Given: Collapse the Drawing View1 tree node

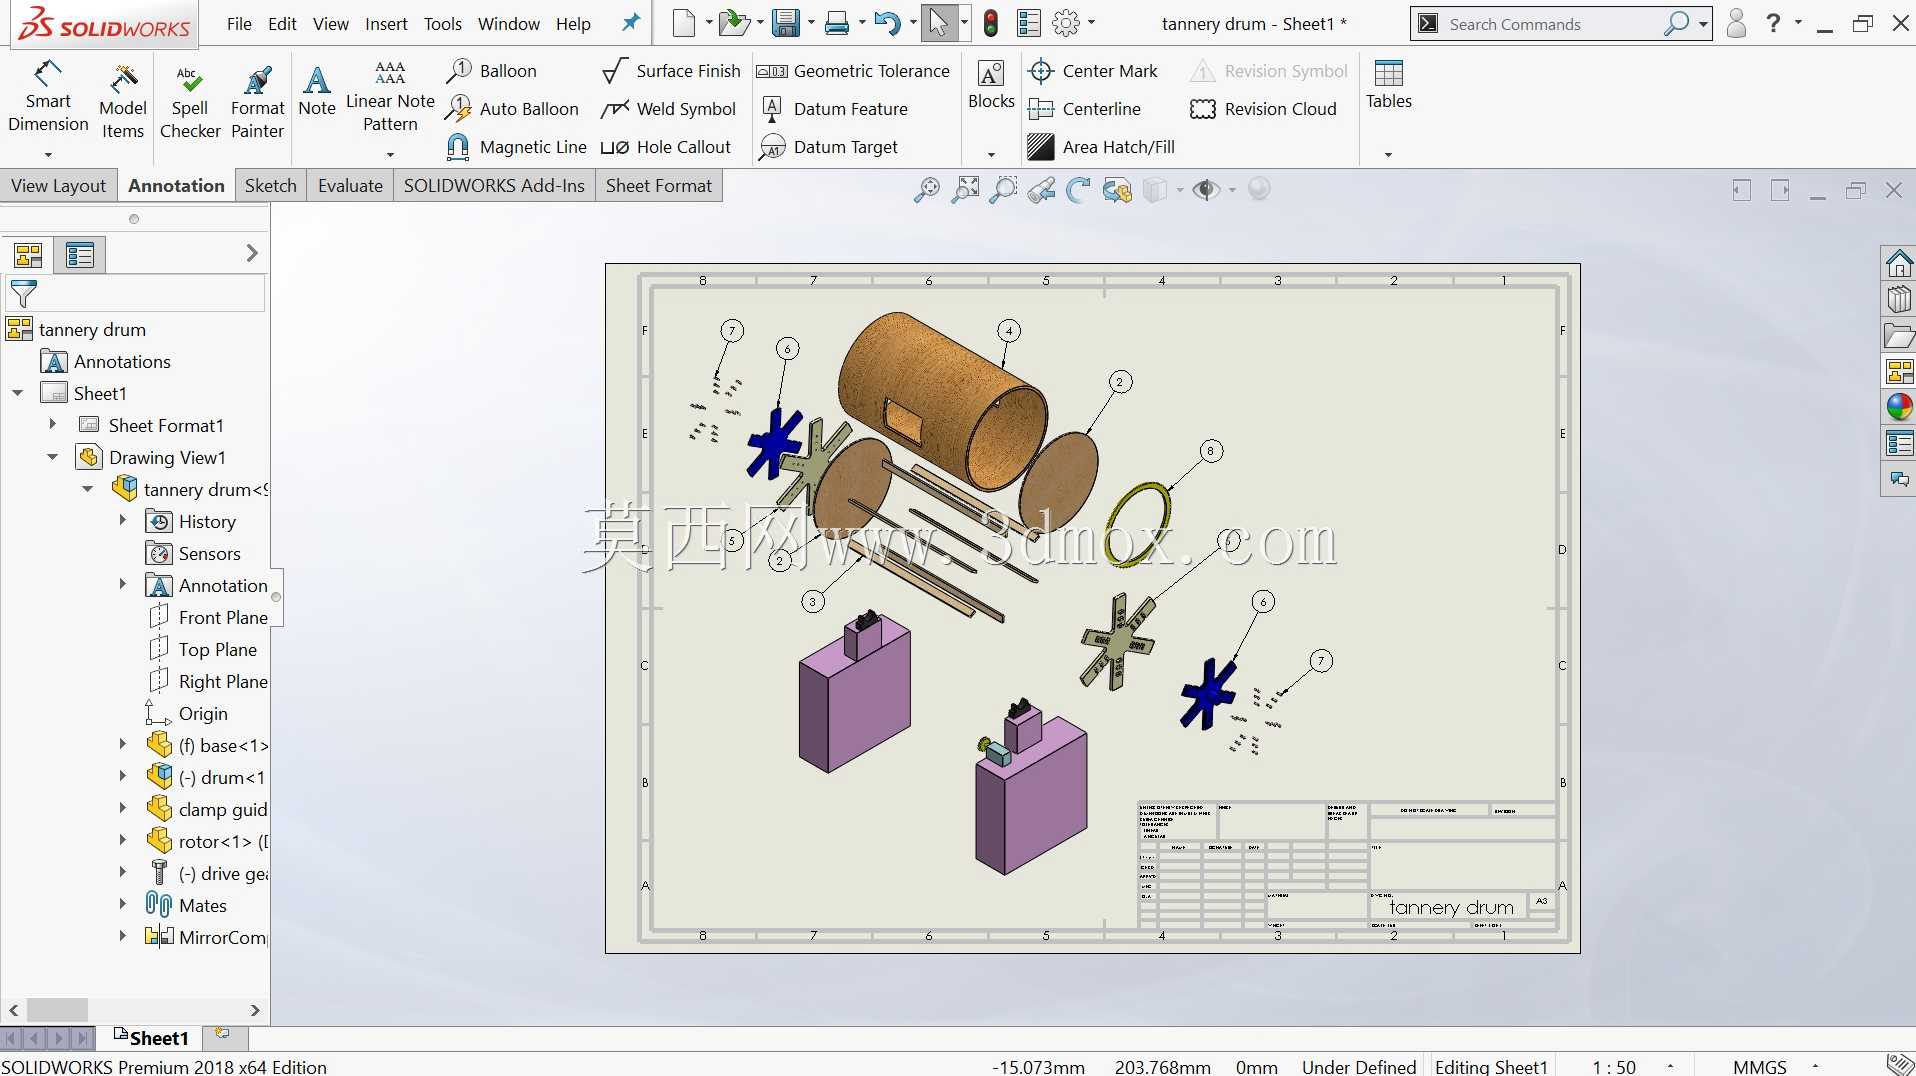Looking at the screenshot, I should coord(53,457).
